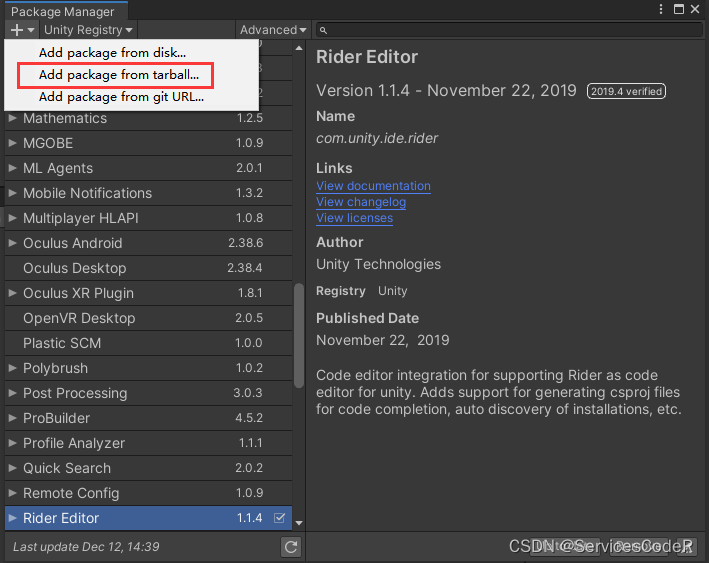Expand the MGOBE package versions
The height and width of the screenshot is (563, 709).
13,143
